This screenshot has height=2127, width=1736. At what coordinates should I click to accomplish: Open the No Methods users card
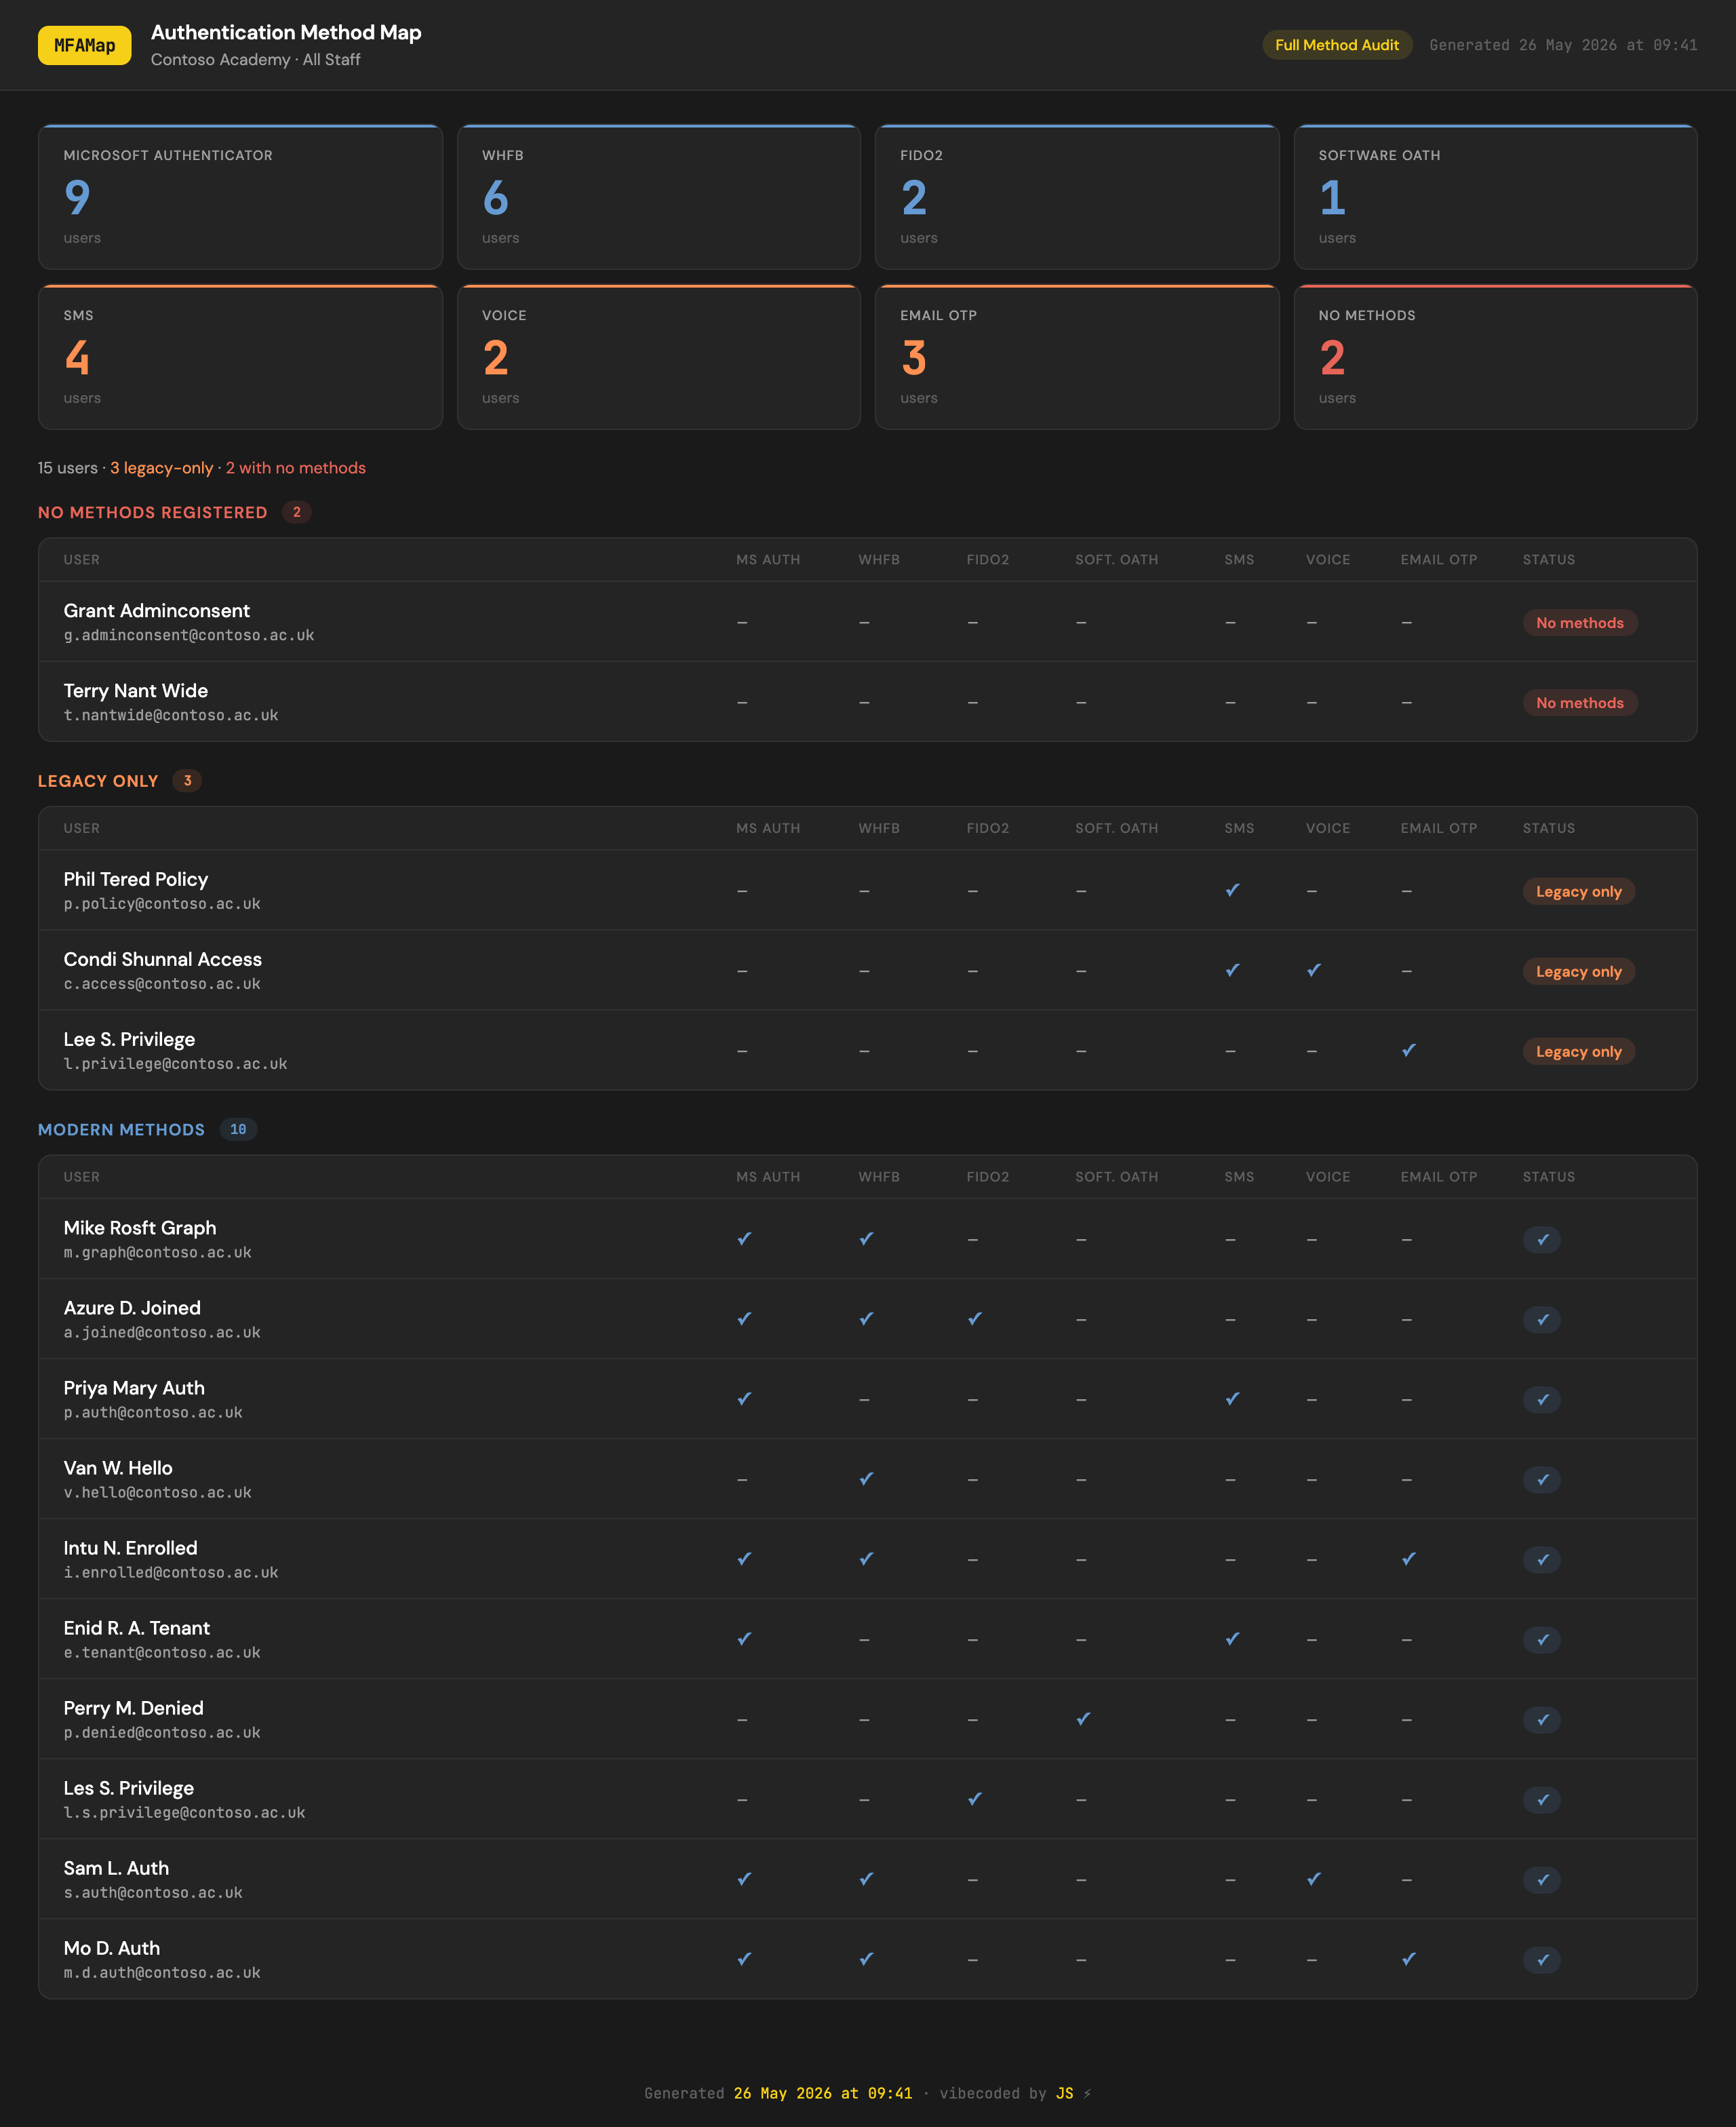pos(1495,357)
